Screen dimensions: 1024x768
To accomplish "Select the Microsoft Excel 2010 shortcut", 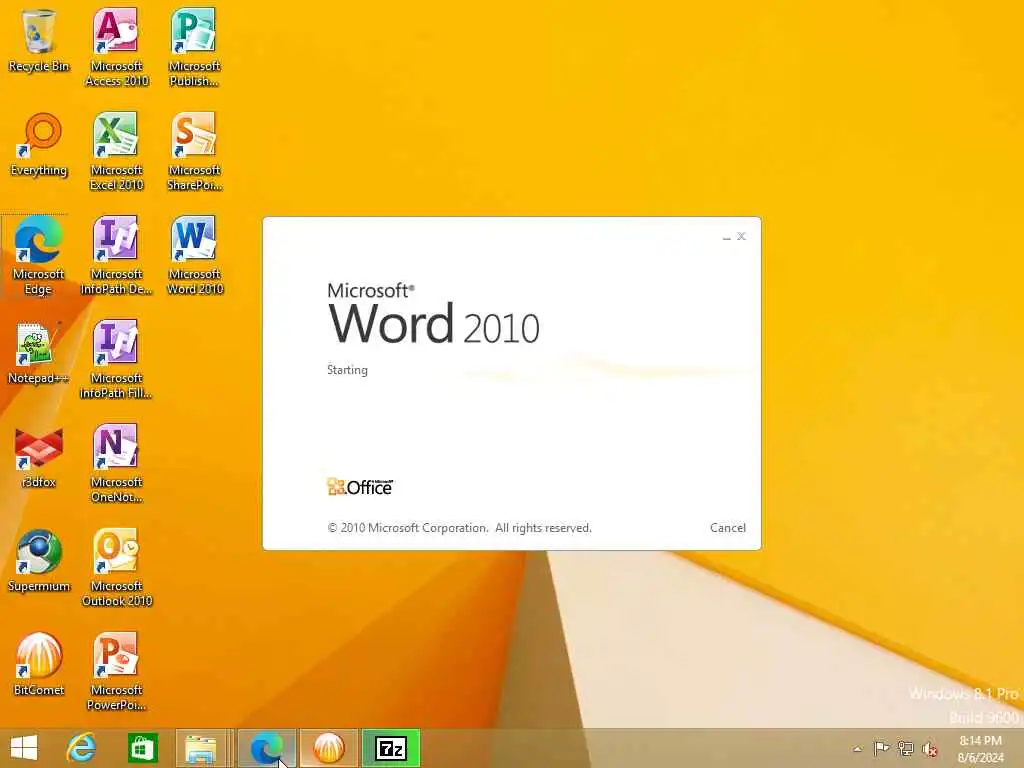I will [x=116, y=151].
